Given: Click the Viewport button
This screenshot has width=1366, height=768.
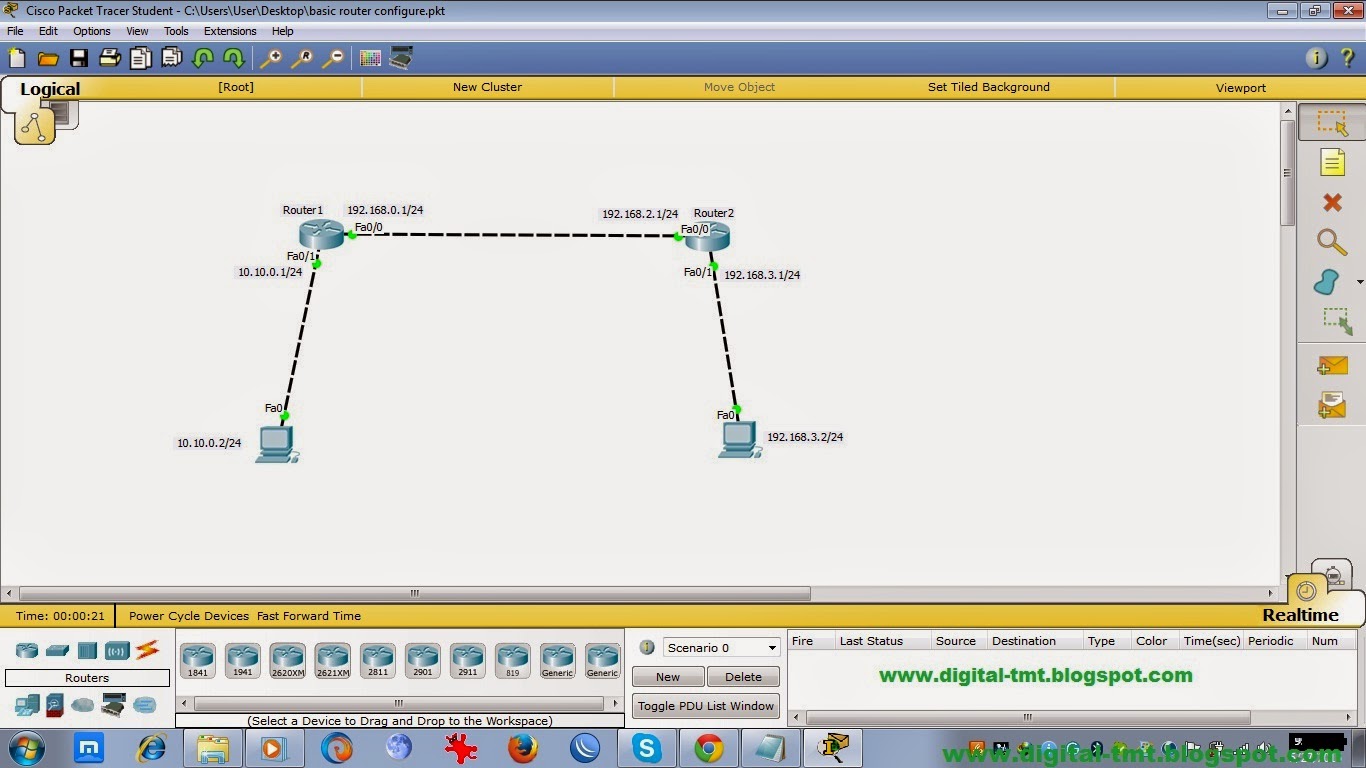Looking at the screenshot, I should (1241, 88).
